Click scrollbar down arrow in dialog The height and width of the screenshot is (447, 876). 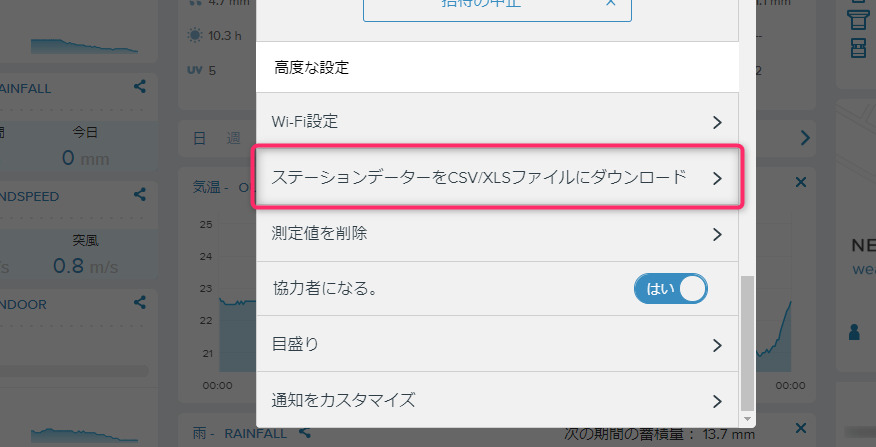pos(747,419)
